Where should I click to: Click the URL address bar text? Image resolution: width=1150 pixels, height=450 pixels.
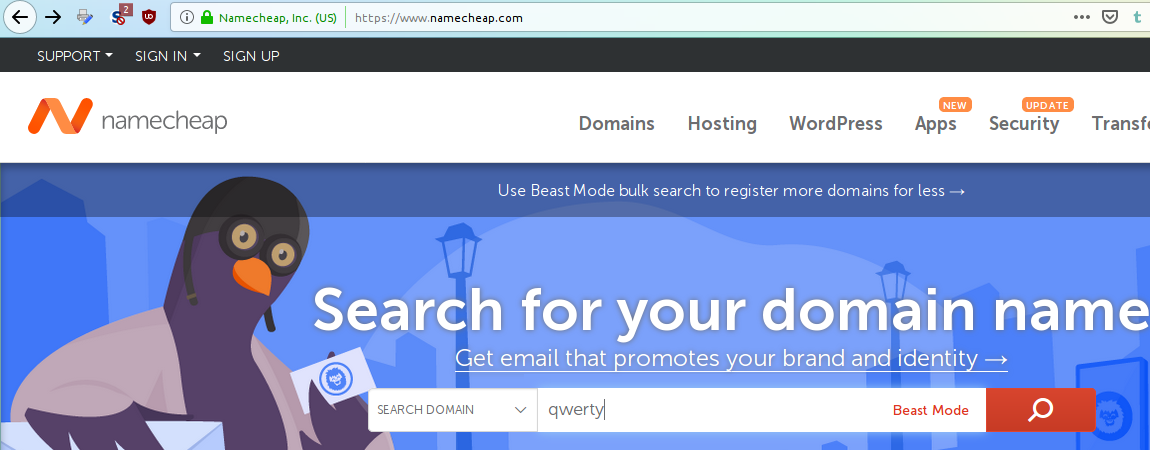coord(439,18)
